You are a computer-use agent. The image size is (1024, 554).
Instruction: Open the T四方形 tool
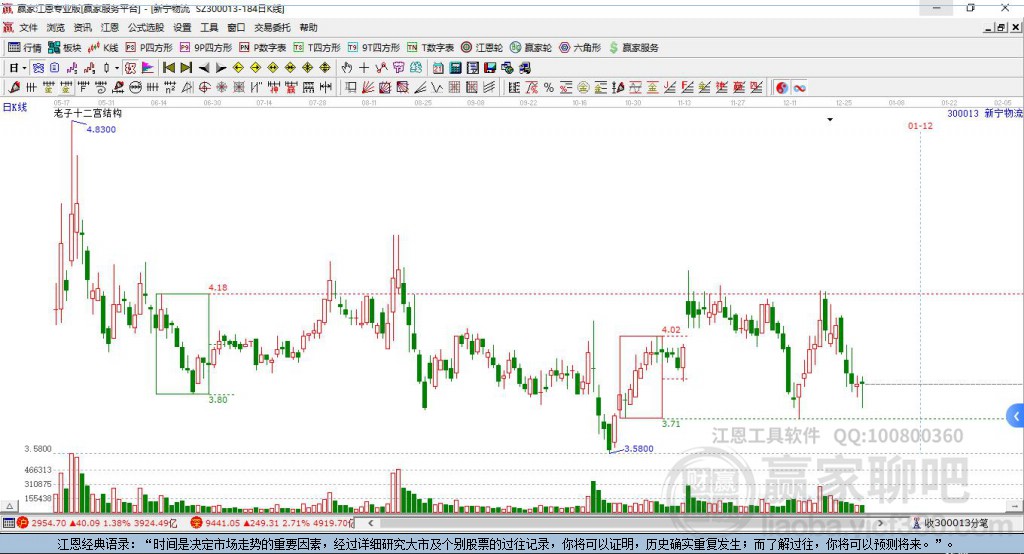(x=317, y=48)
